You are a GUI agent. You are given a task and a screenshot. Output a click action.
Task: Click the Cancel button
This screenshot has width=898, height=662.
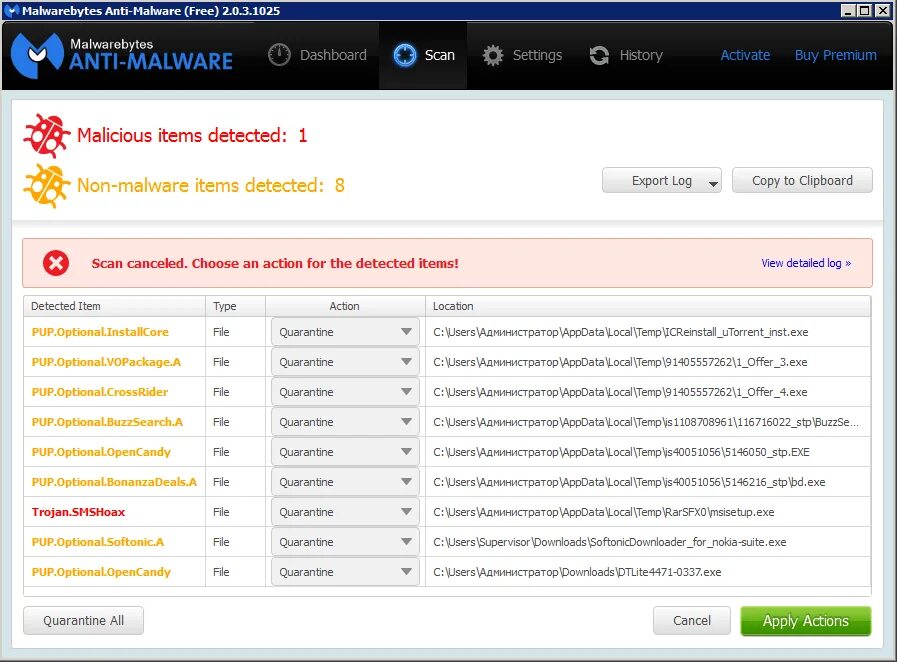(x=692, y=621)
